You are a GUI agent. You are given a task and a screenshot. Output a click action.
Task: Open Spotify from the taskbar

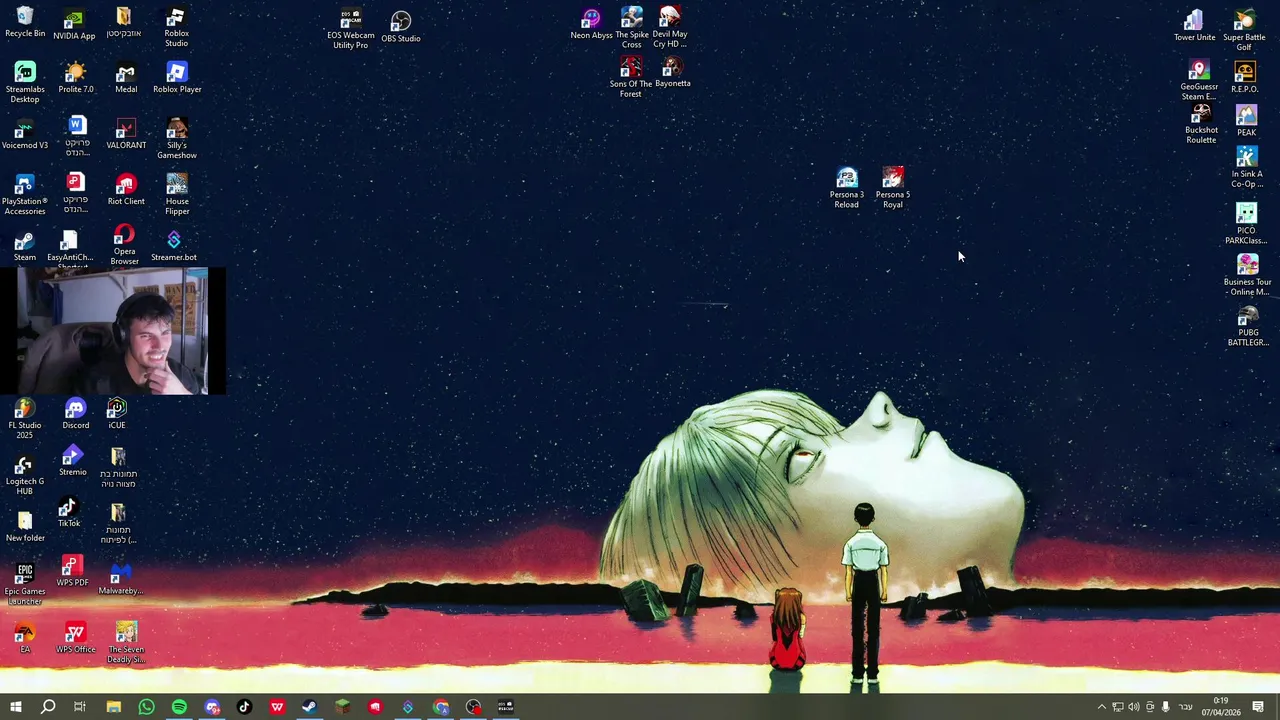click(179, 707)
